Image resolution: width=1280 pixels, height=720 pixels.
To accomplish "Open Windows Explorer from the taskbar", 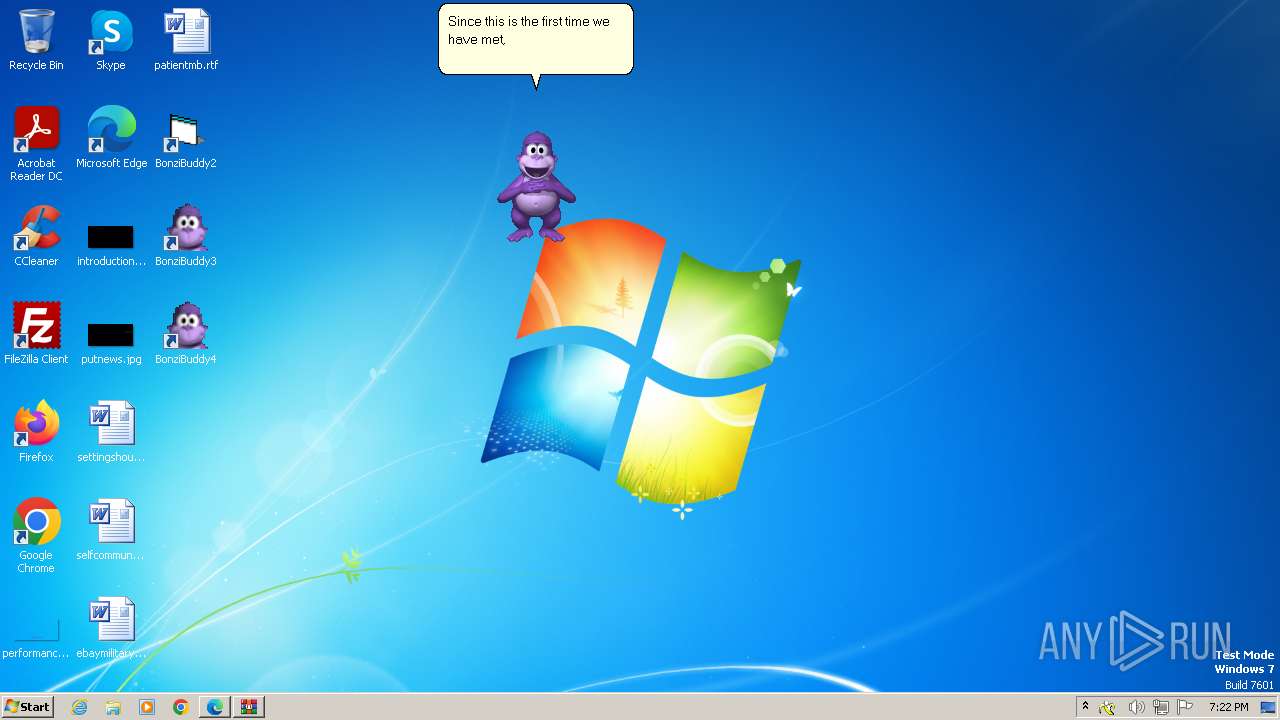I will pos(113,707).
